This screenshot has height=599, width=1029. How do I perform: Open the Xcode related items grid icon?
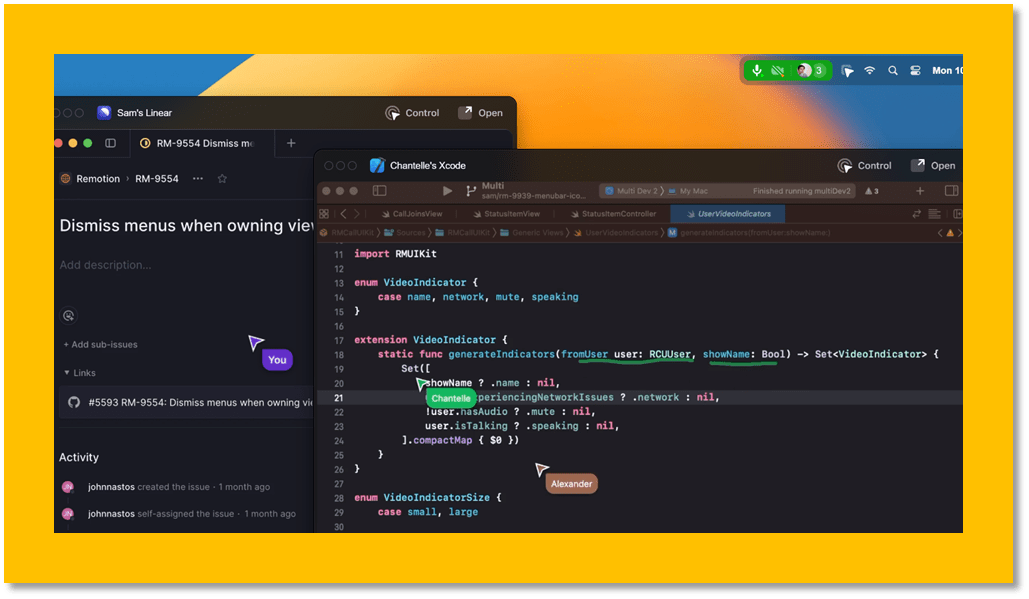pos(324,214)
